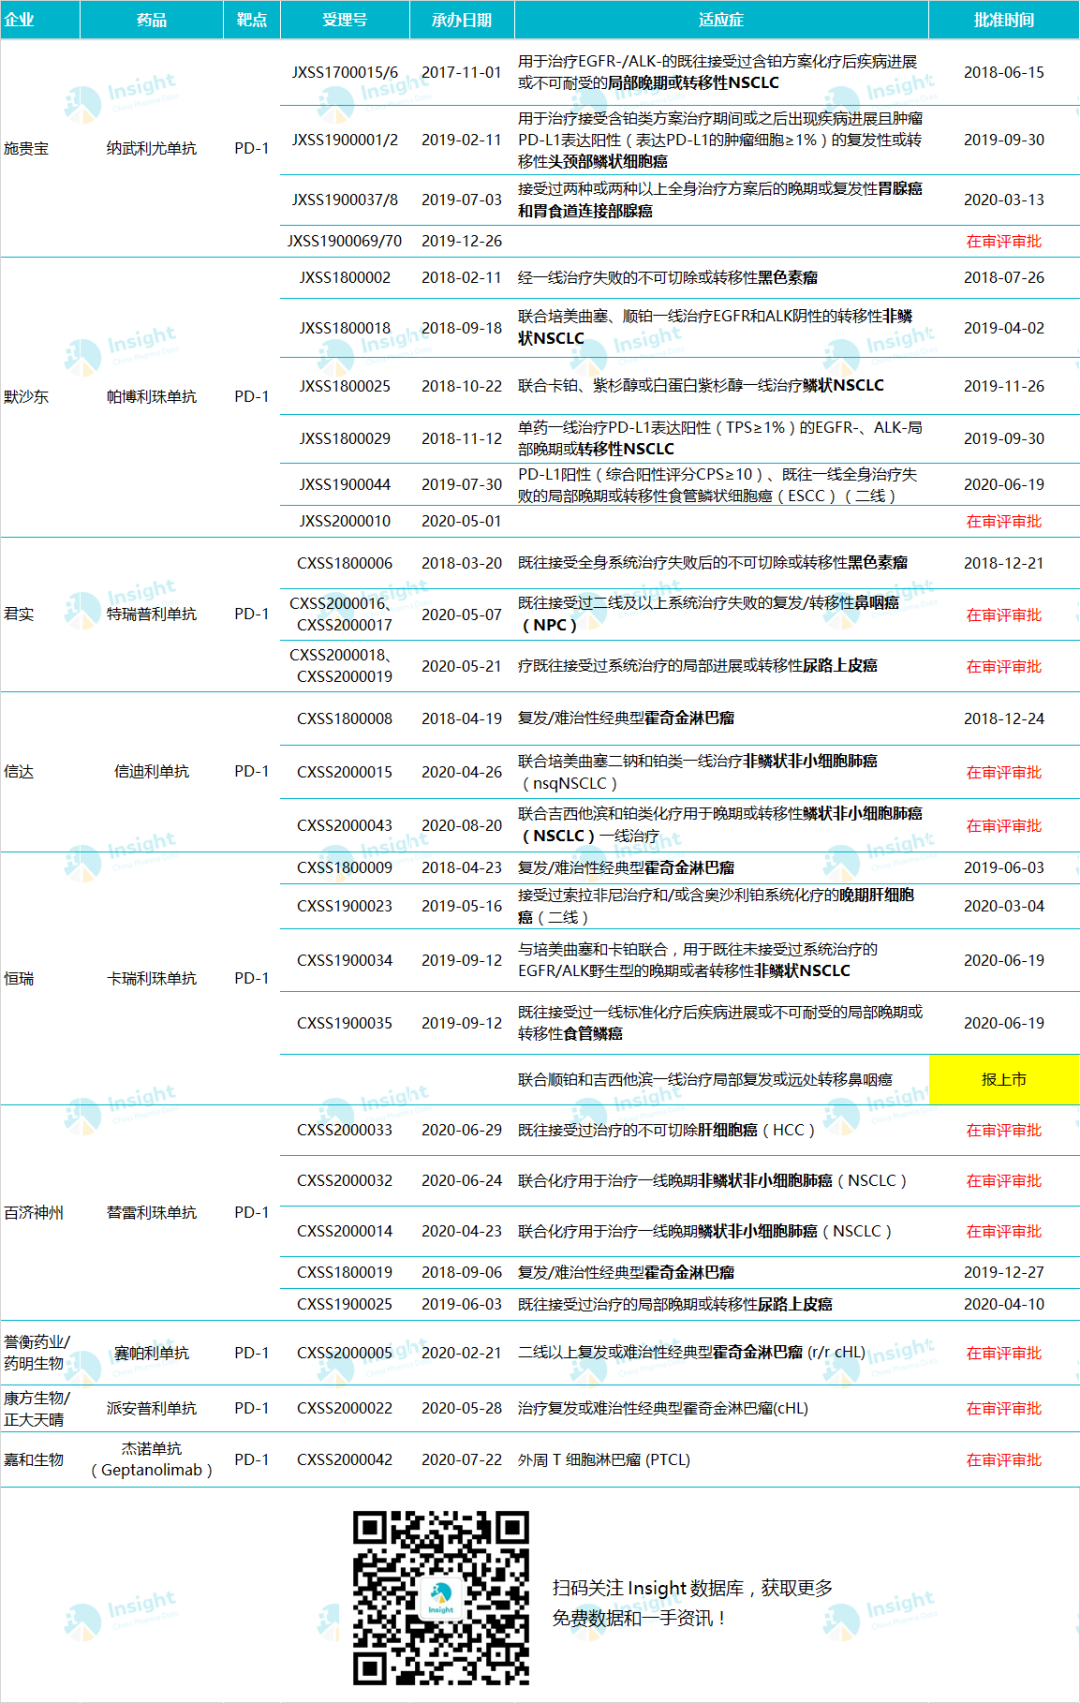Viewport: 1080px width, 1703px height.
Task: Select the 恒瑞 company cell
Action: point(19,978)
